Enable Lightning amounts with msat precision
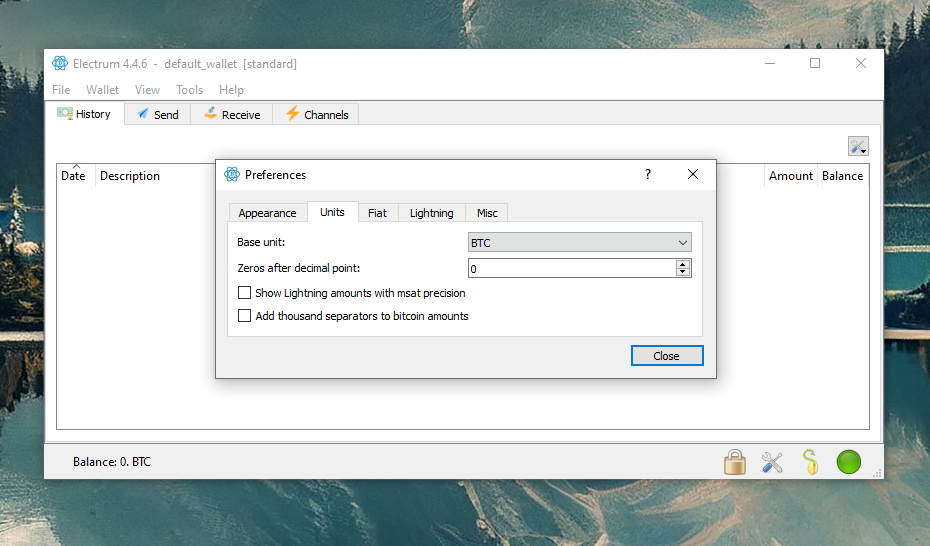Image resolution: width=930 pixels, height=546 pixels. click(245, 293)
